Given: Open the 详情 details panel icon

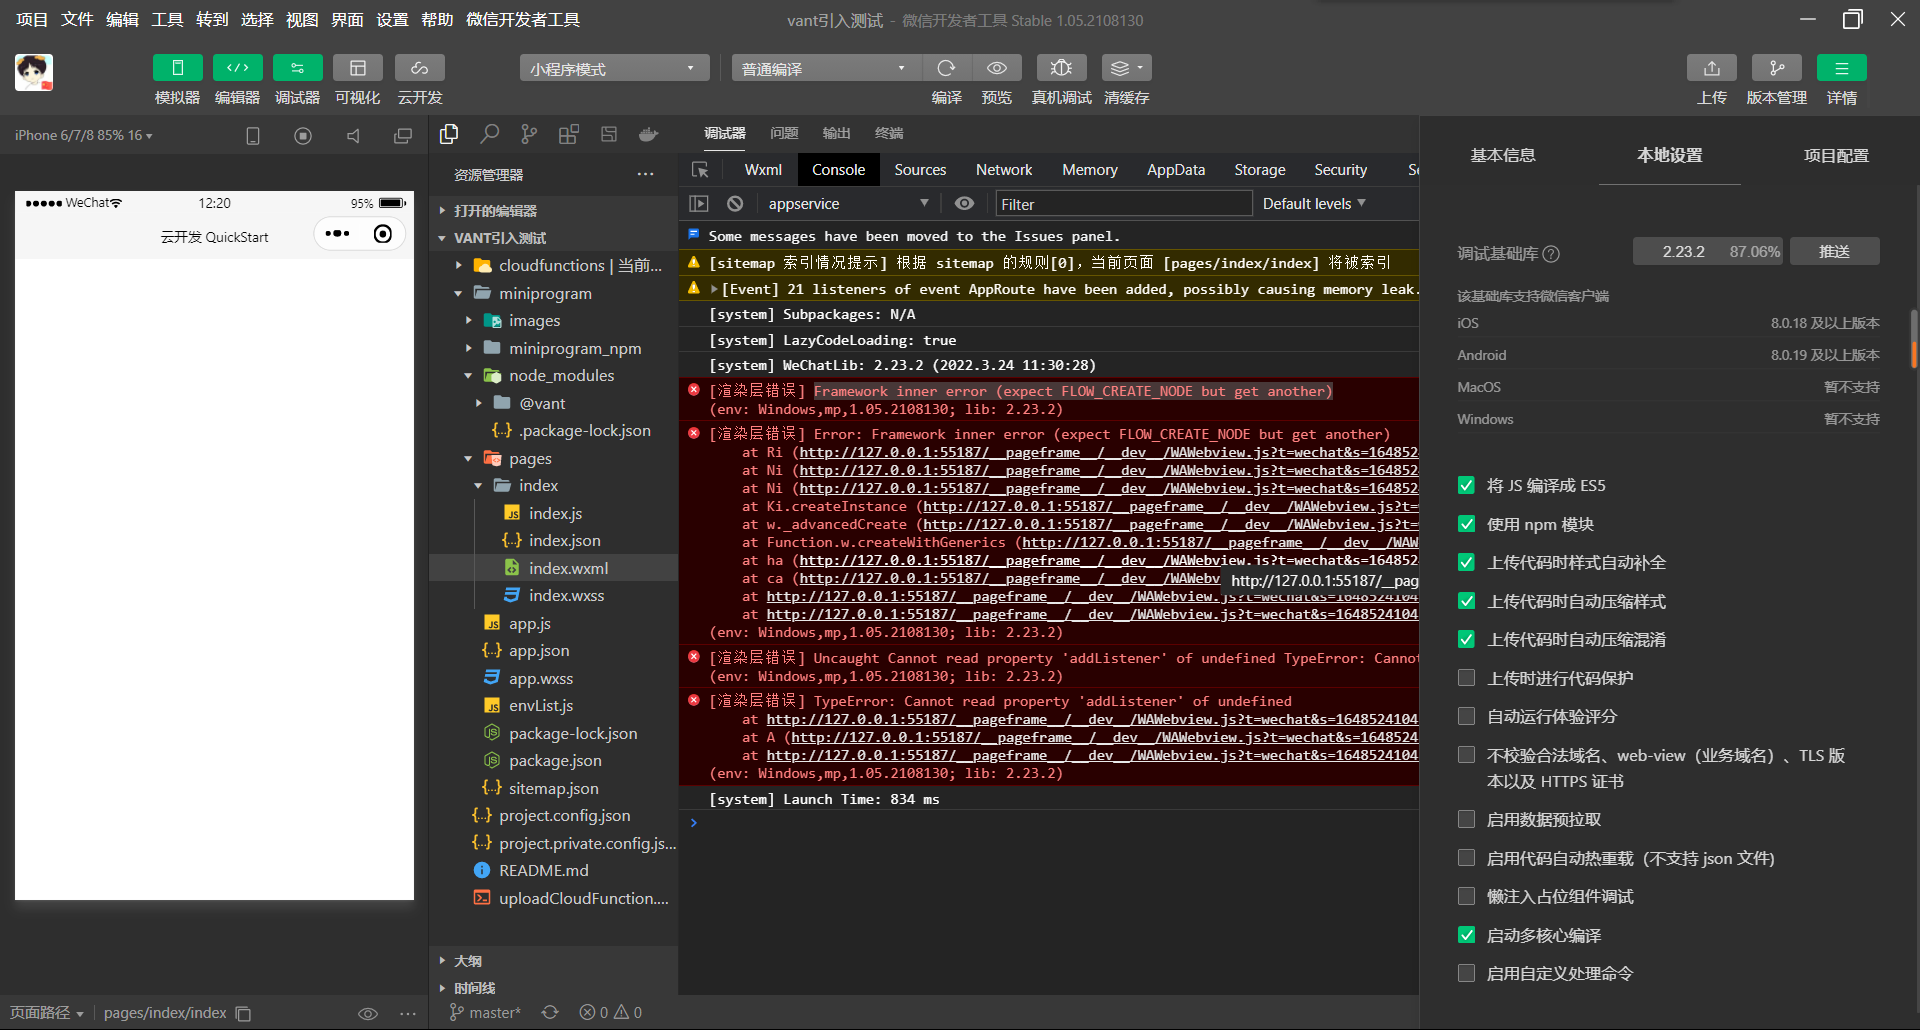Looking at the screenshot, I should pos(1842,68).
